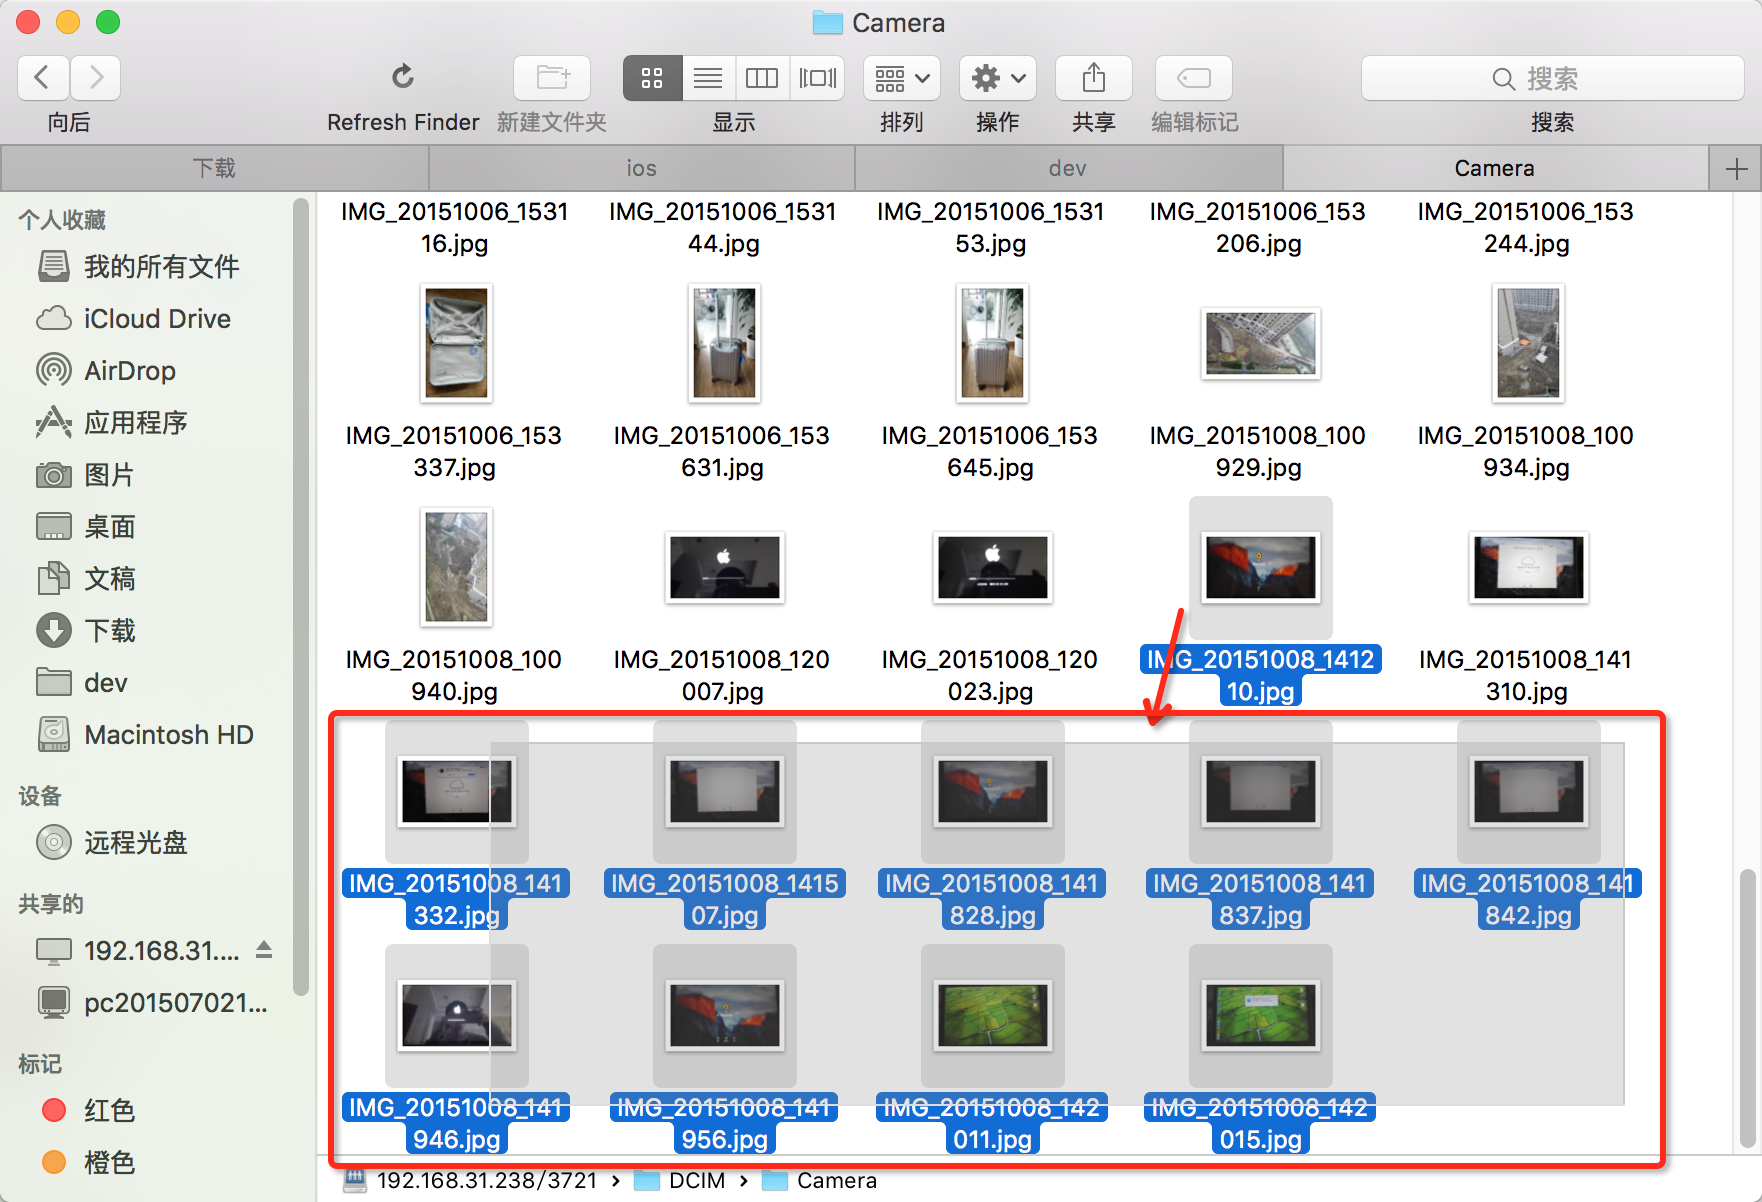Switch to icon view
Screen dimensions: 1762x1202
pyautogui.click(x=652, y=78)
